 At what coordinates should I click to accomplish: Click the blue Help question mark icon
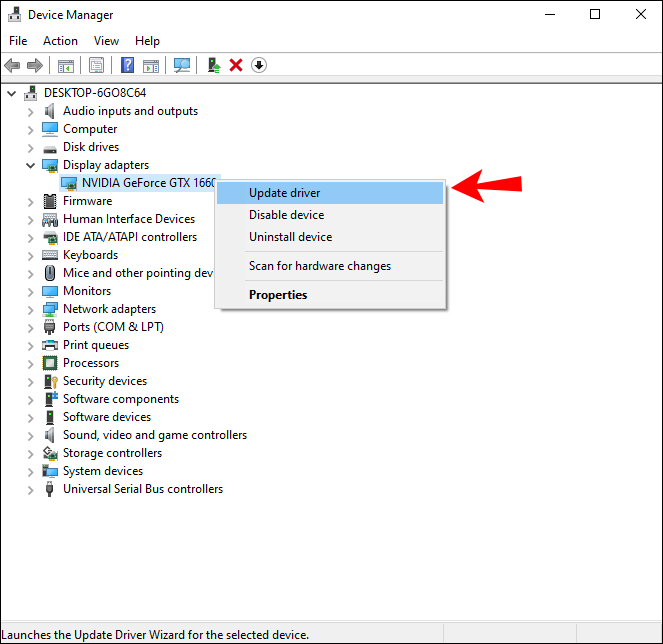pyautogui.click(x=127, y=66)
